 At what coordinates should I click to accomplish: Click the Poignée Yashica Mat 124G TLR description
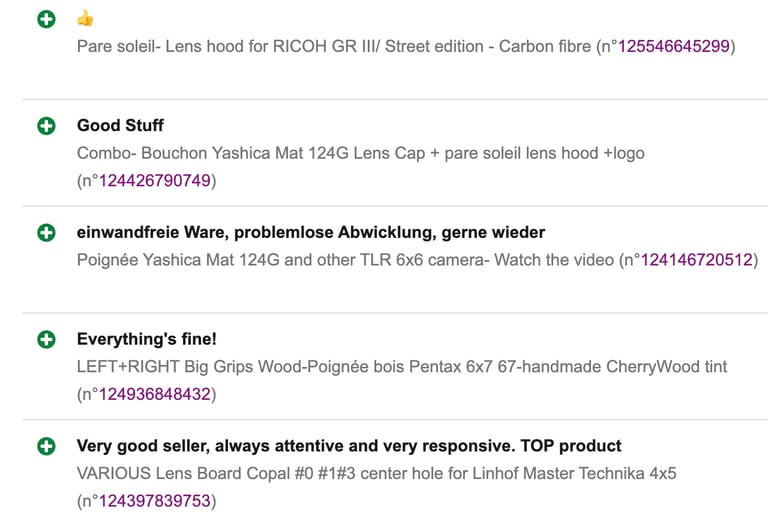coord(347,261)
